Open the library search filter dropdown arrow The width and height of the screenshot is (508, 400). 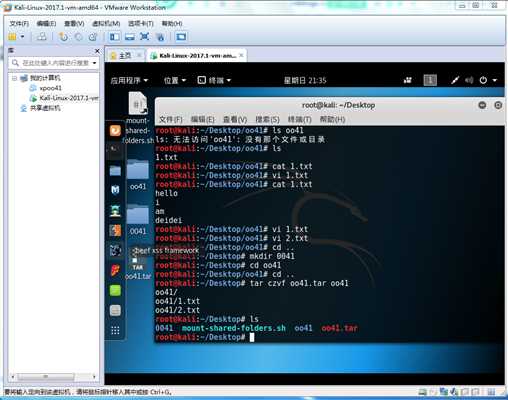click(x=95, y=63)
